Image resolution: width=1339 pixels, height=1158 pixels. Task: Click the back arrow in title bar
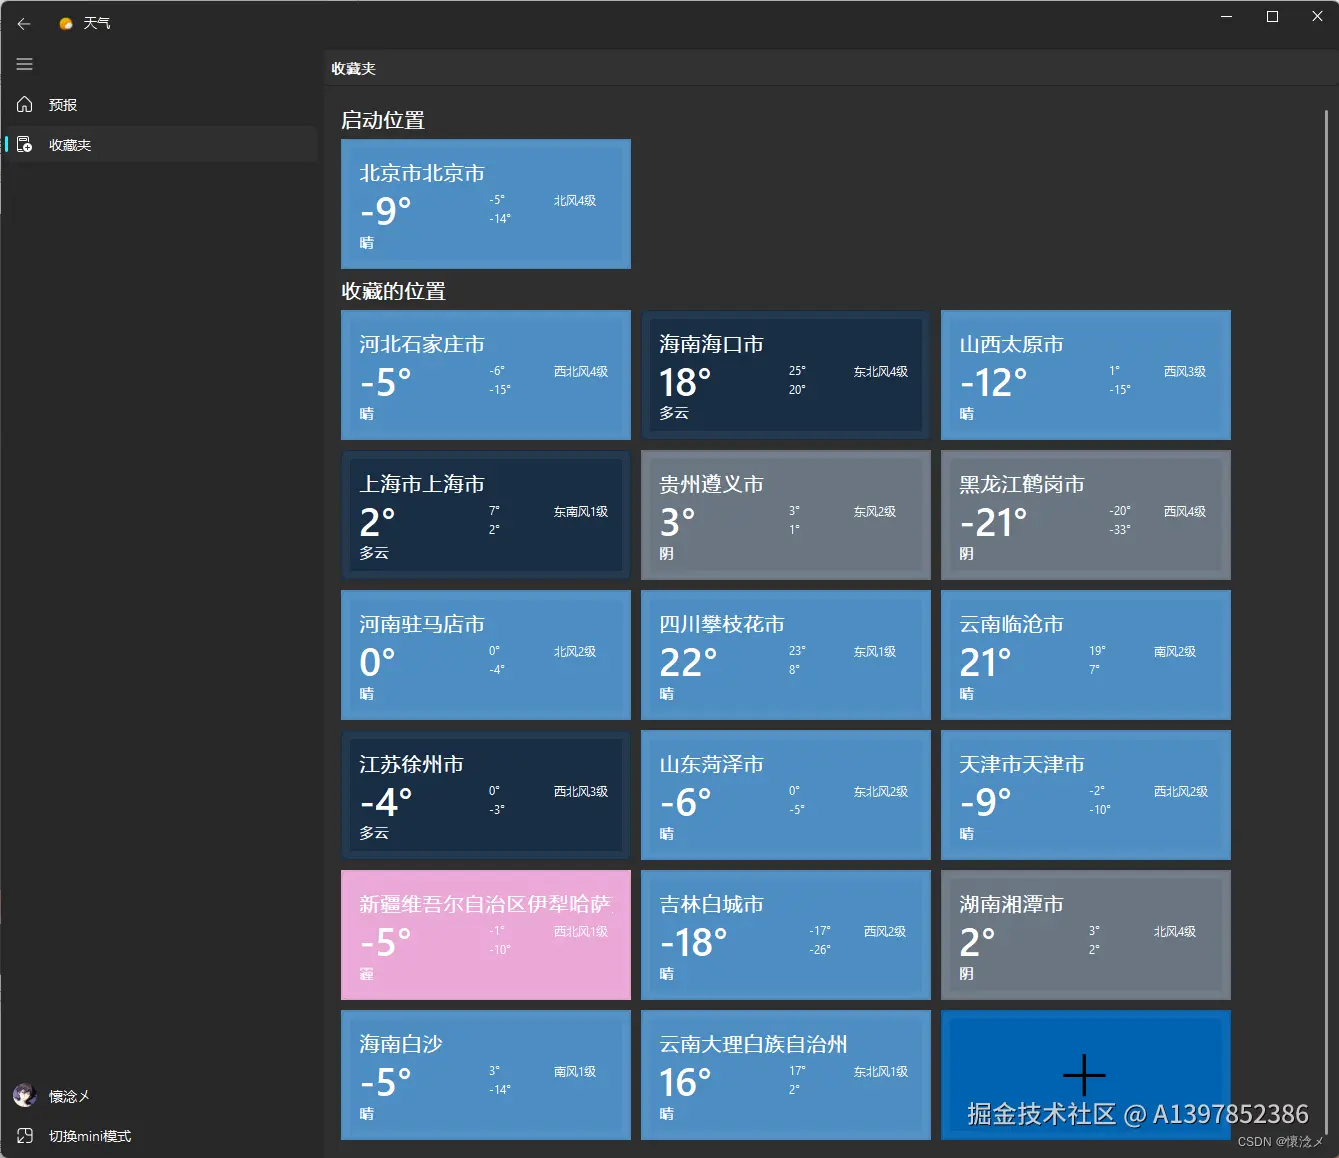tap(24, 24)
